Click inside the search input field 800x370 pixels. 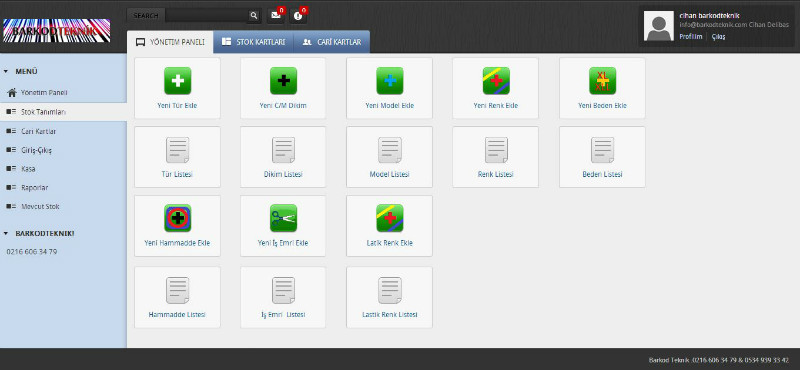tap(207, 16)
